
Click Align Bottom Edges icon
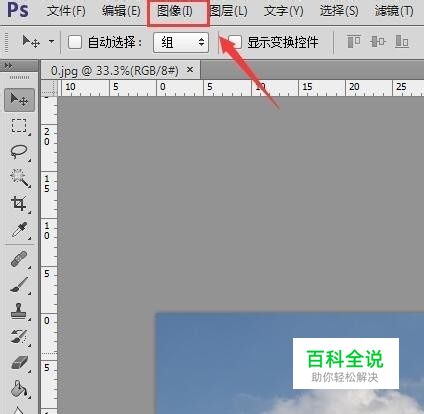(402, 42)
